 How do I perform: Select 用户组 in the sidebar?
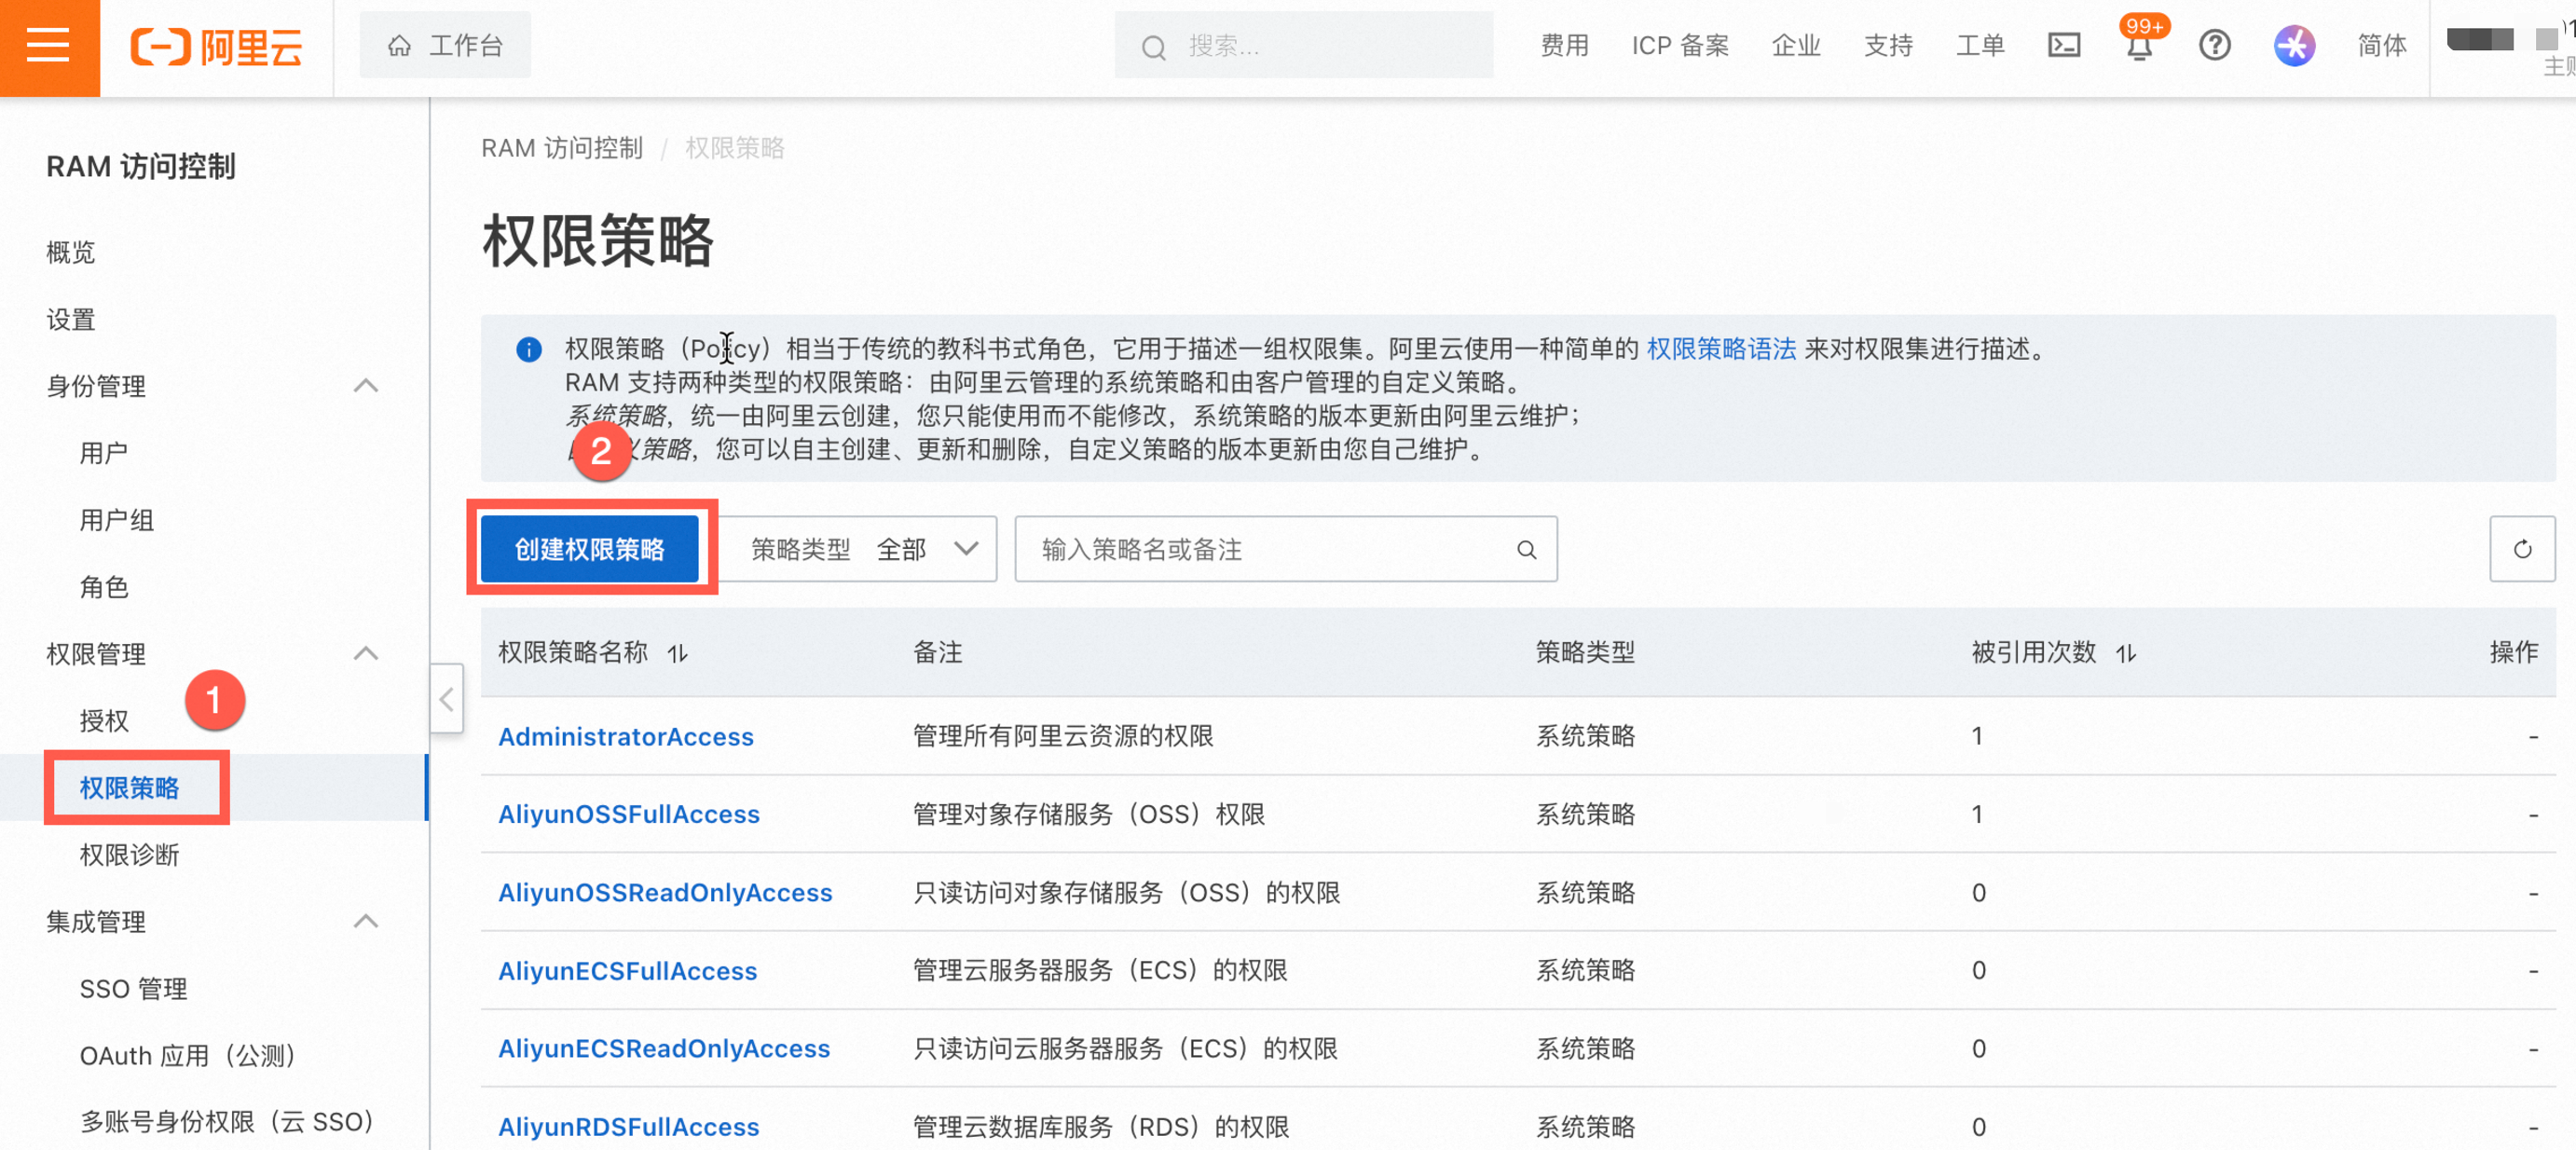coord(117,520)
